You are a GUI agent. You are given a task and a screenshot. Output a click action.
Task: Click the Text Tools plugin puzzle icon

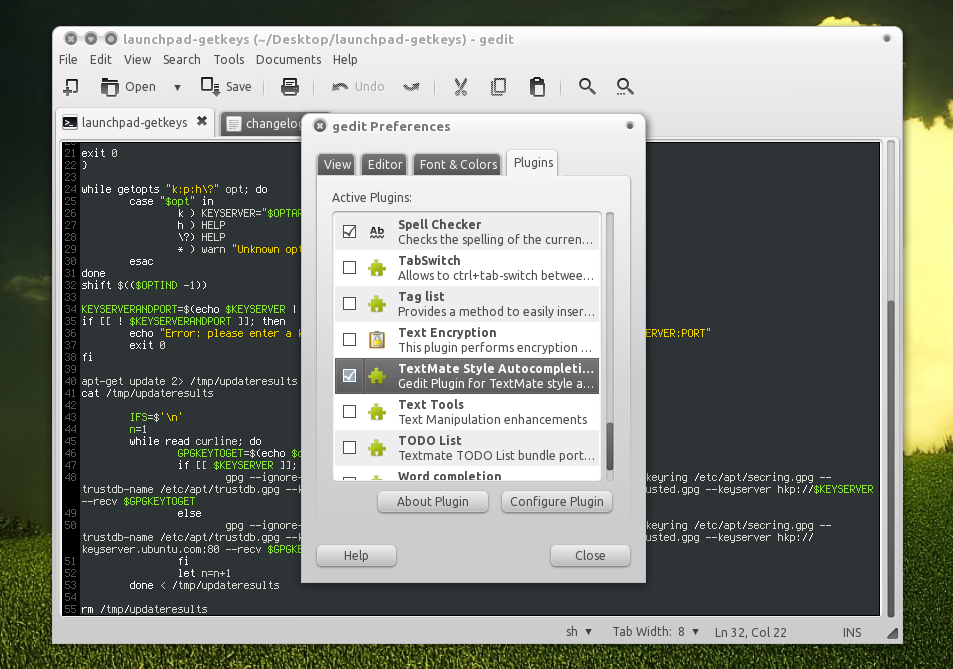pos(377,411)
